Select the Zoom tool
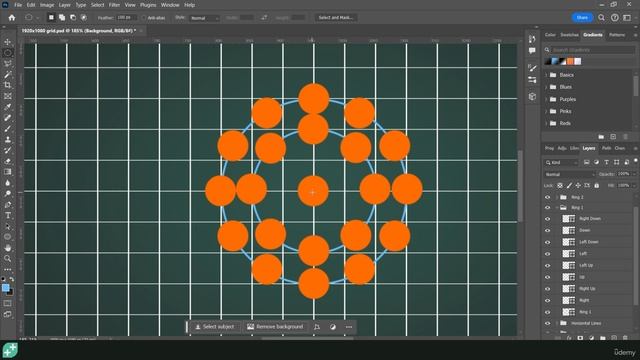This screenshot has width=640, height=360. pyautogui.click(x=8, y=259)
